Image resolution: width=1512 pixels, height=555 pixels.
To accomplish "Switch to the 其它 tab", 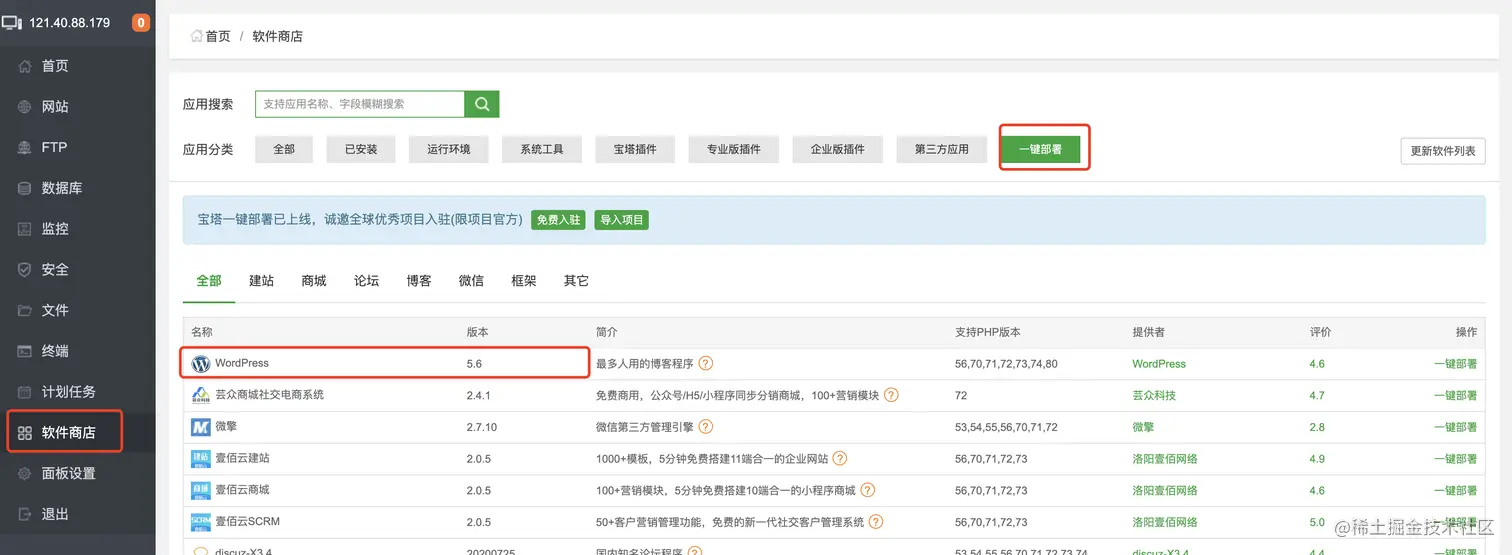I will coord(576,281).
